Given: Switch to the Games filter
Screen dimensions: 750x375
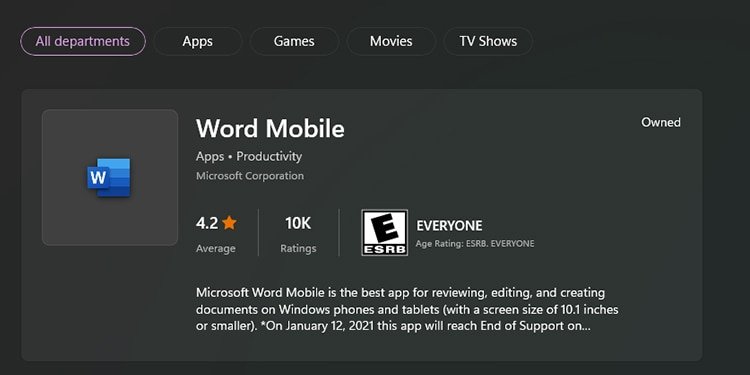Looking at the screenshot, I should [294, 42].
